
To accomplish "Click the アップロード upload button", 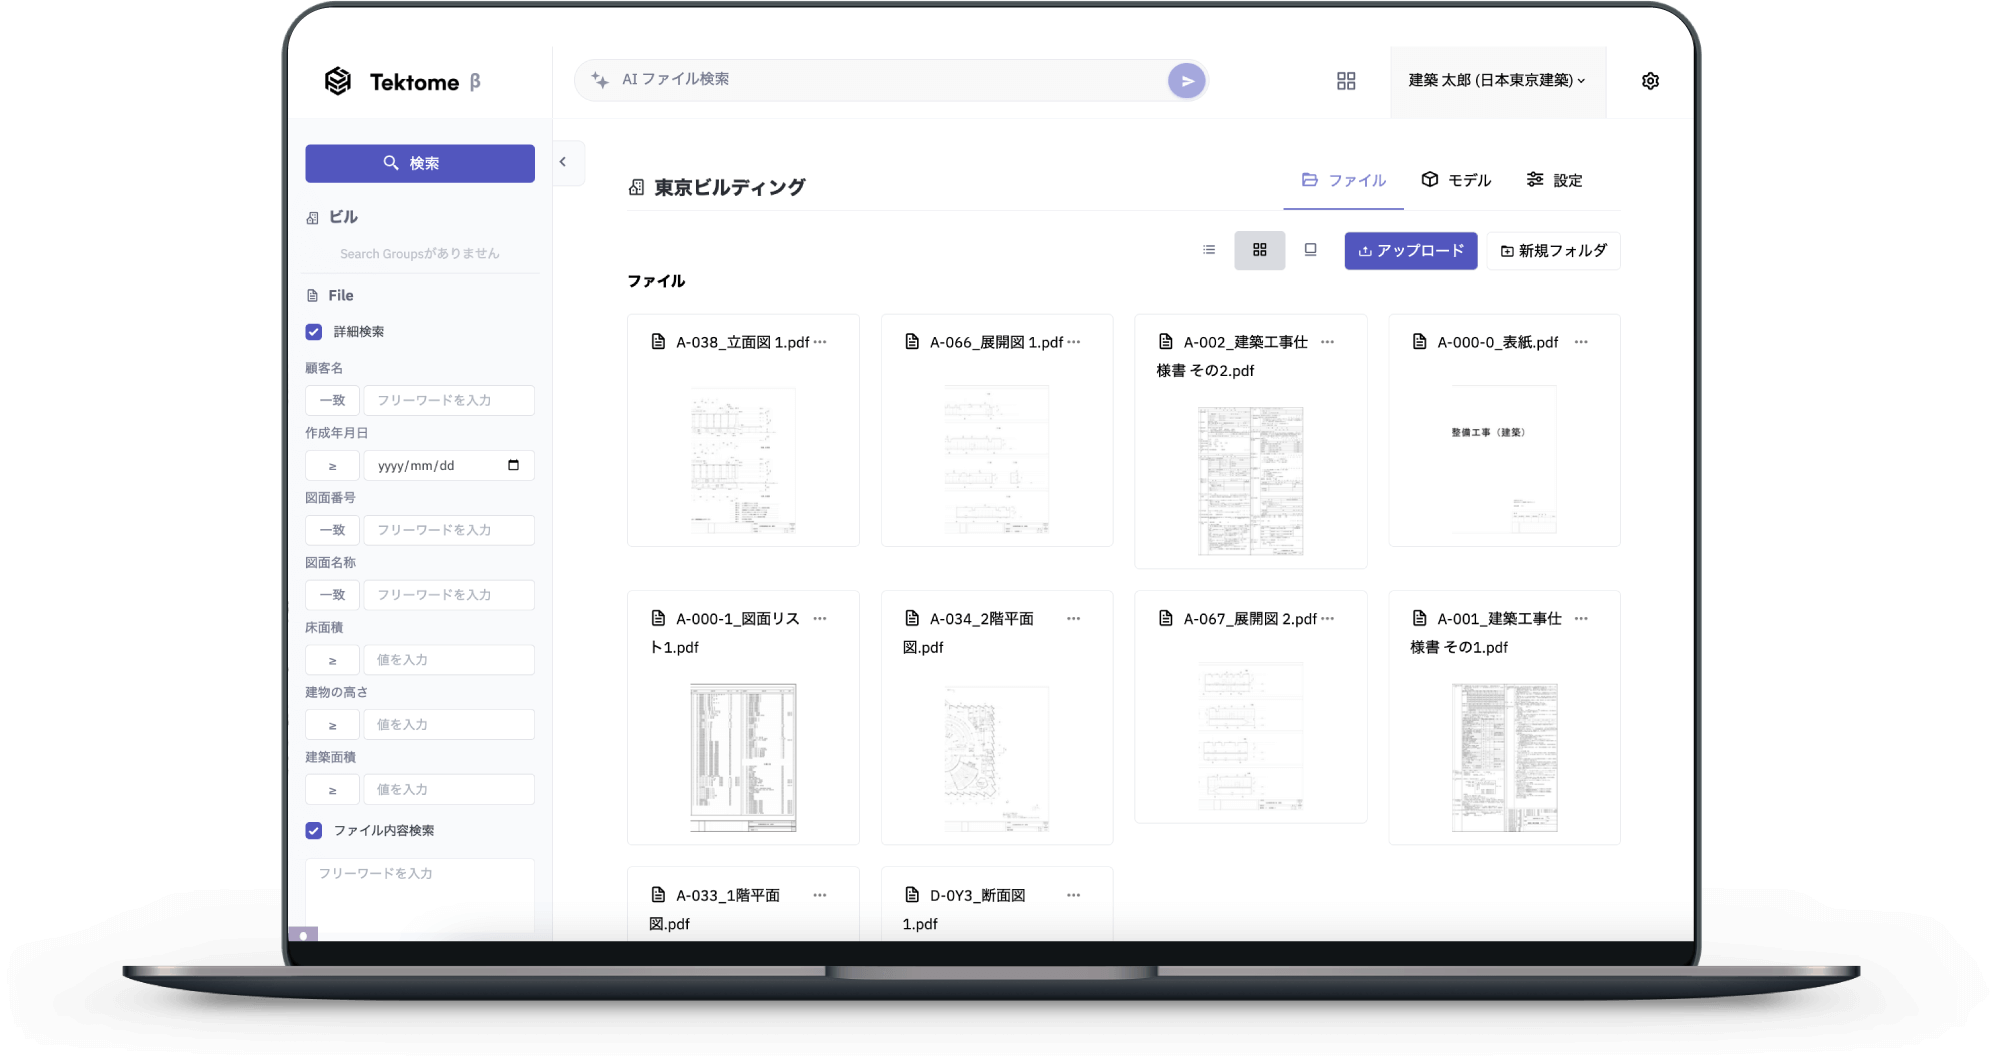I will tap(1410, 251).
